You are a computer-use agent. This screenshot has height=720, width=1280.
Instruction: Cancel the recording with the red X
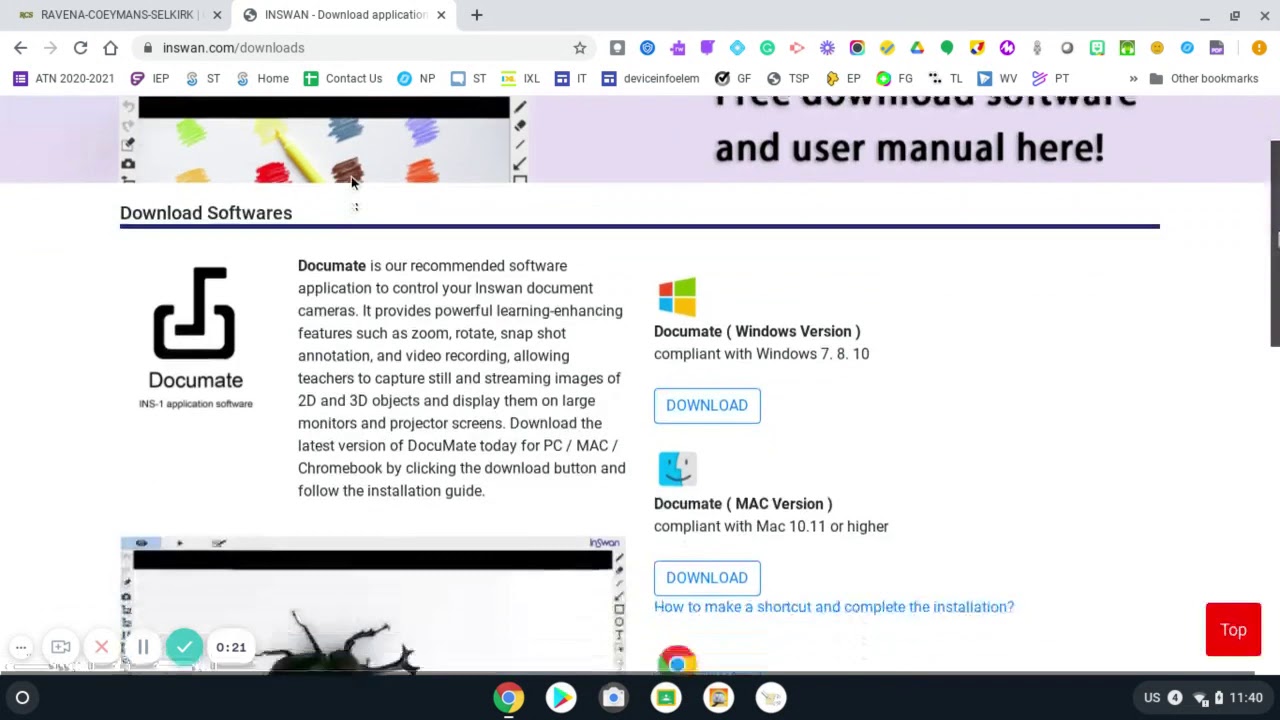click(101, 647)
